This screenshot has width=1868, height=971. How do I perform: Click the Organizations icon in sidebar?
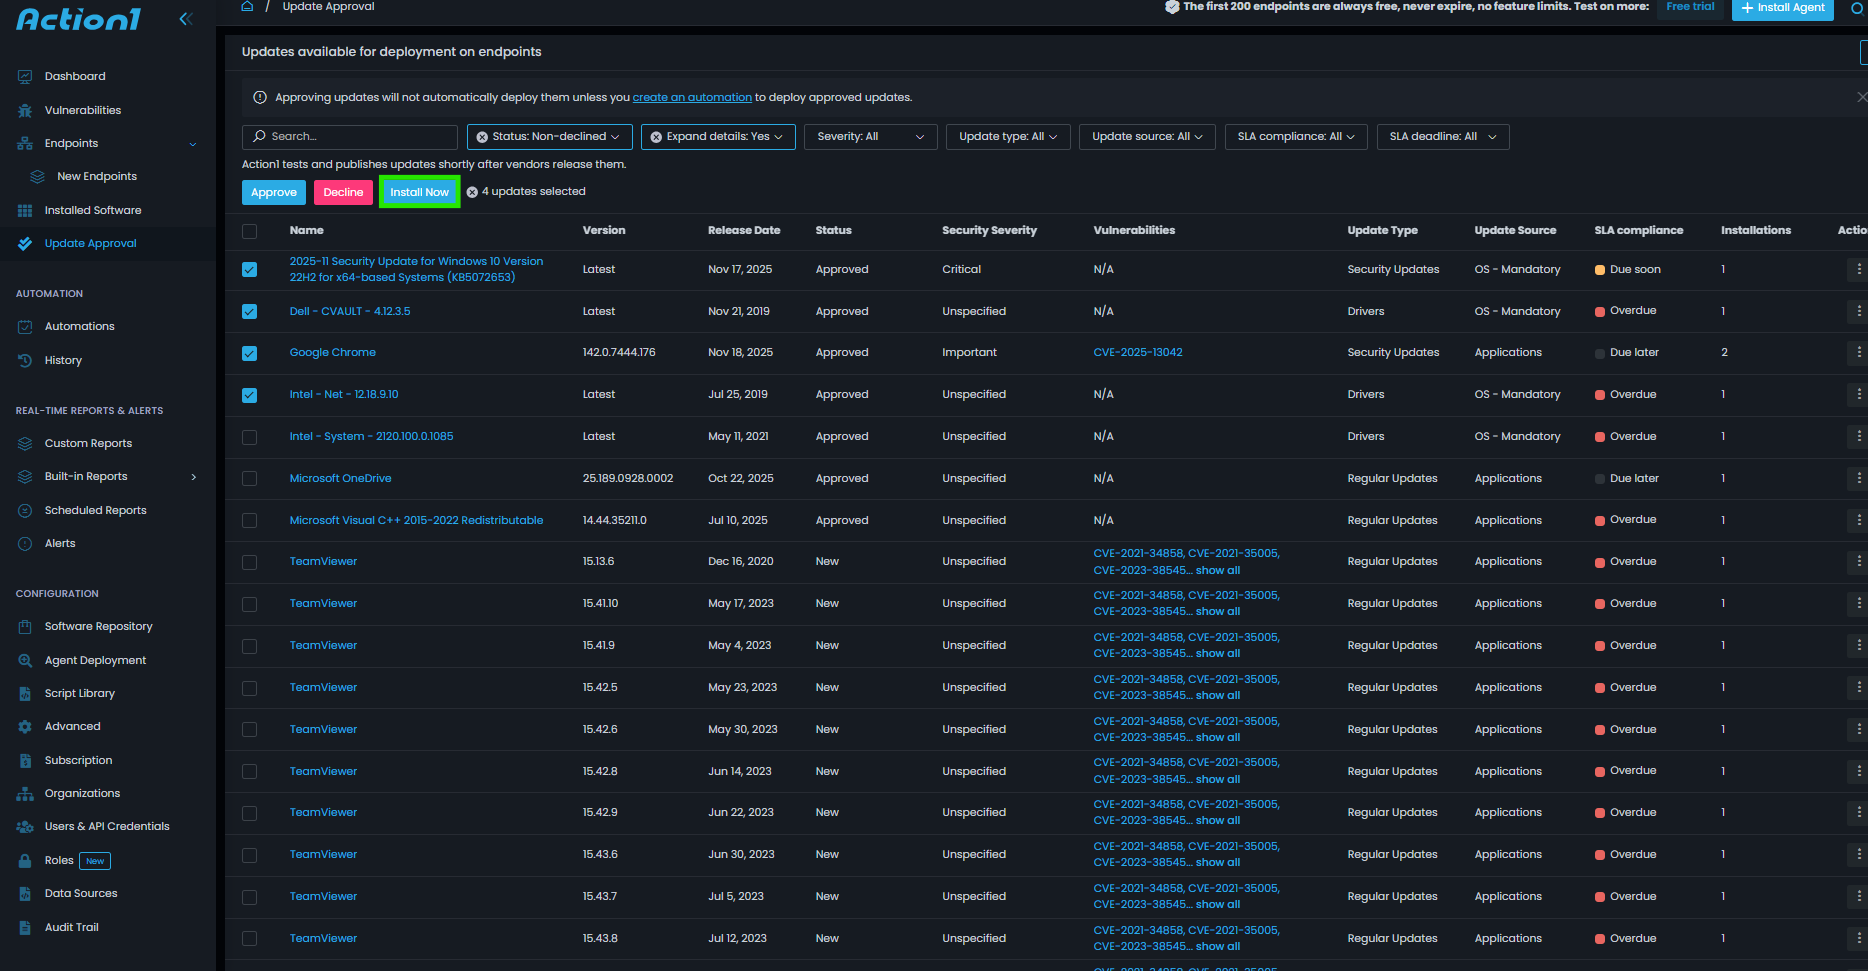coord(25,793)
